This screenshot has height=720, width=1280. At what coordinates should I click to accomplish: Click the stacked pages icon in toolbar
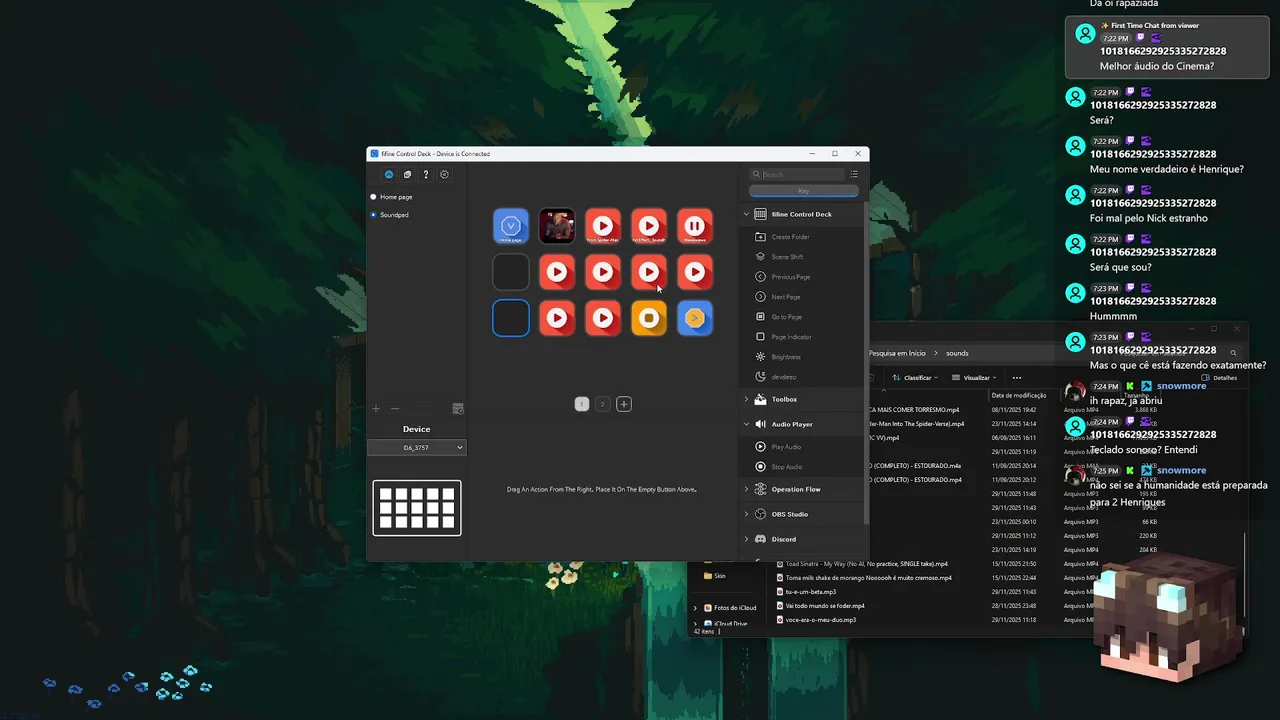click(407, 175)
